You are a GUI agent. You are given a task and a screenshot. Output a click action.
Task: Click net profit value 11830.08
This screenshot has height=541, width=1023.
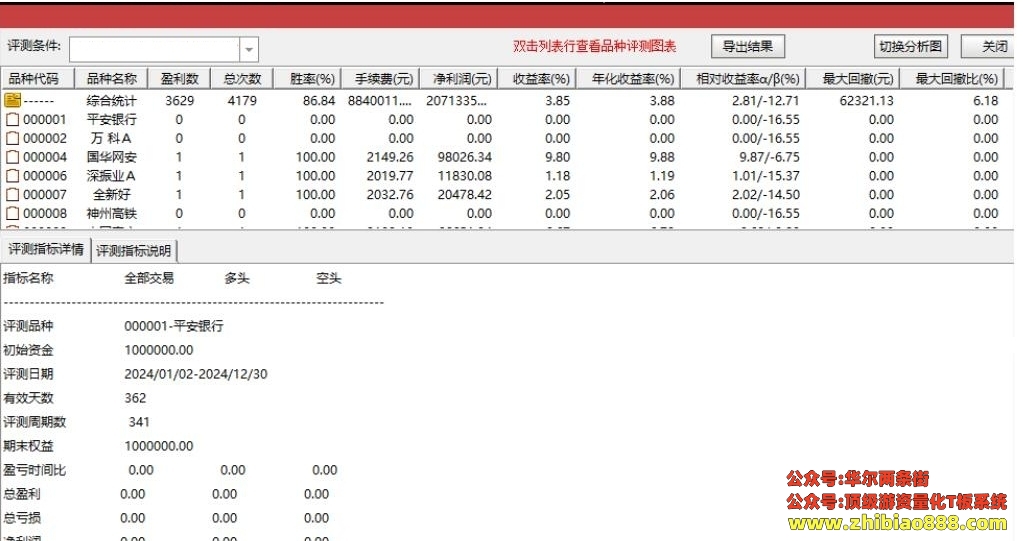pyautogui.click(x=465, y=176)
